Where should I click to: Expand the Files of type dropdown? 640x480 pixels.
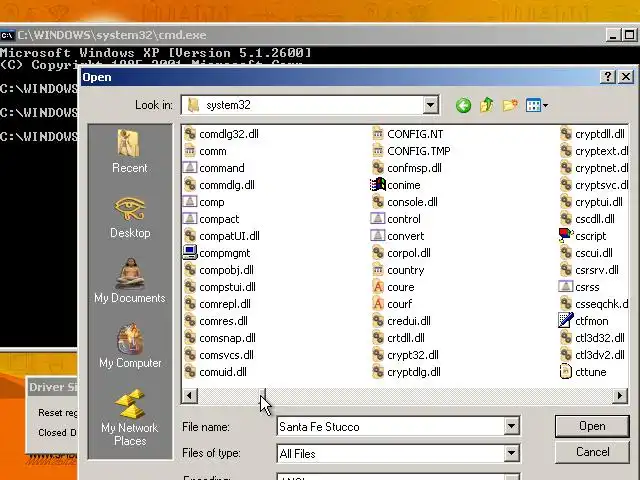[x=511, y=453]
